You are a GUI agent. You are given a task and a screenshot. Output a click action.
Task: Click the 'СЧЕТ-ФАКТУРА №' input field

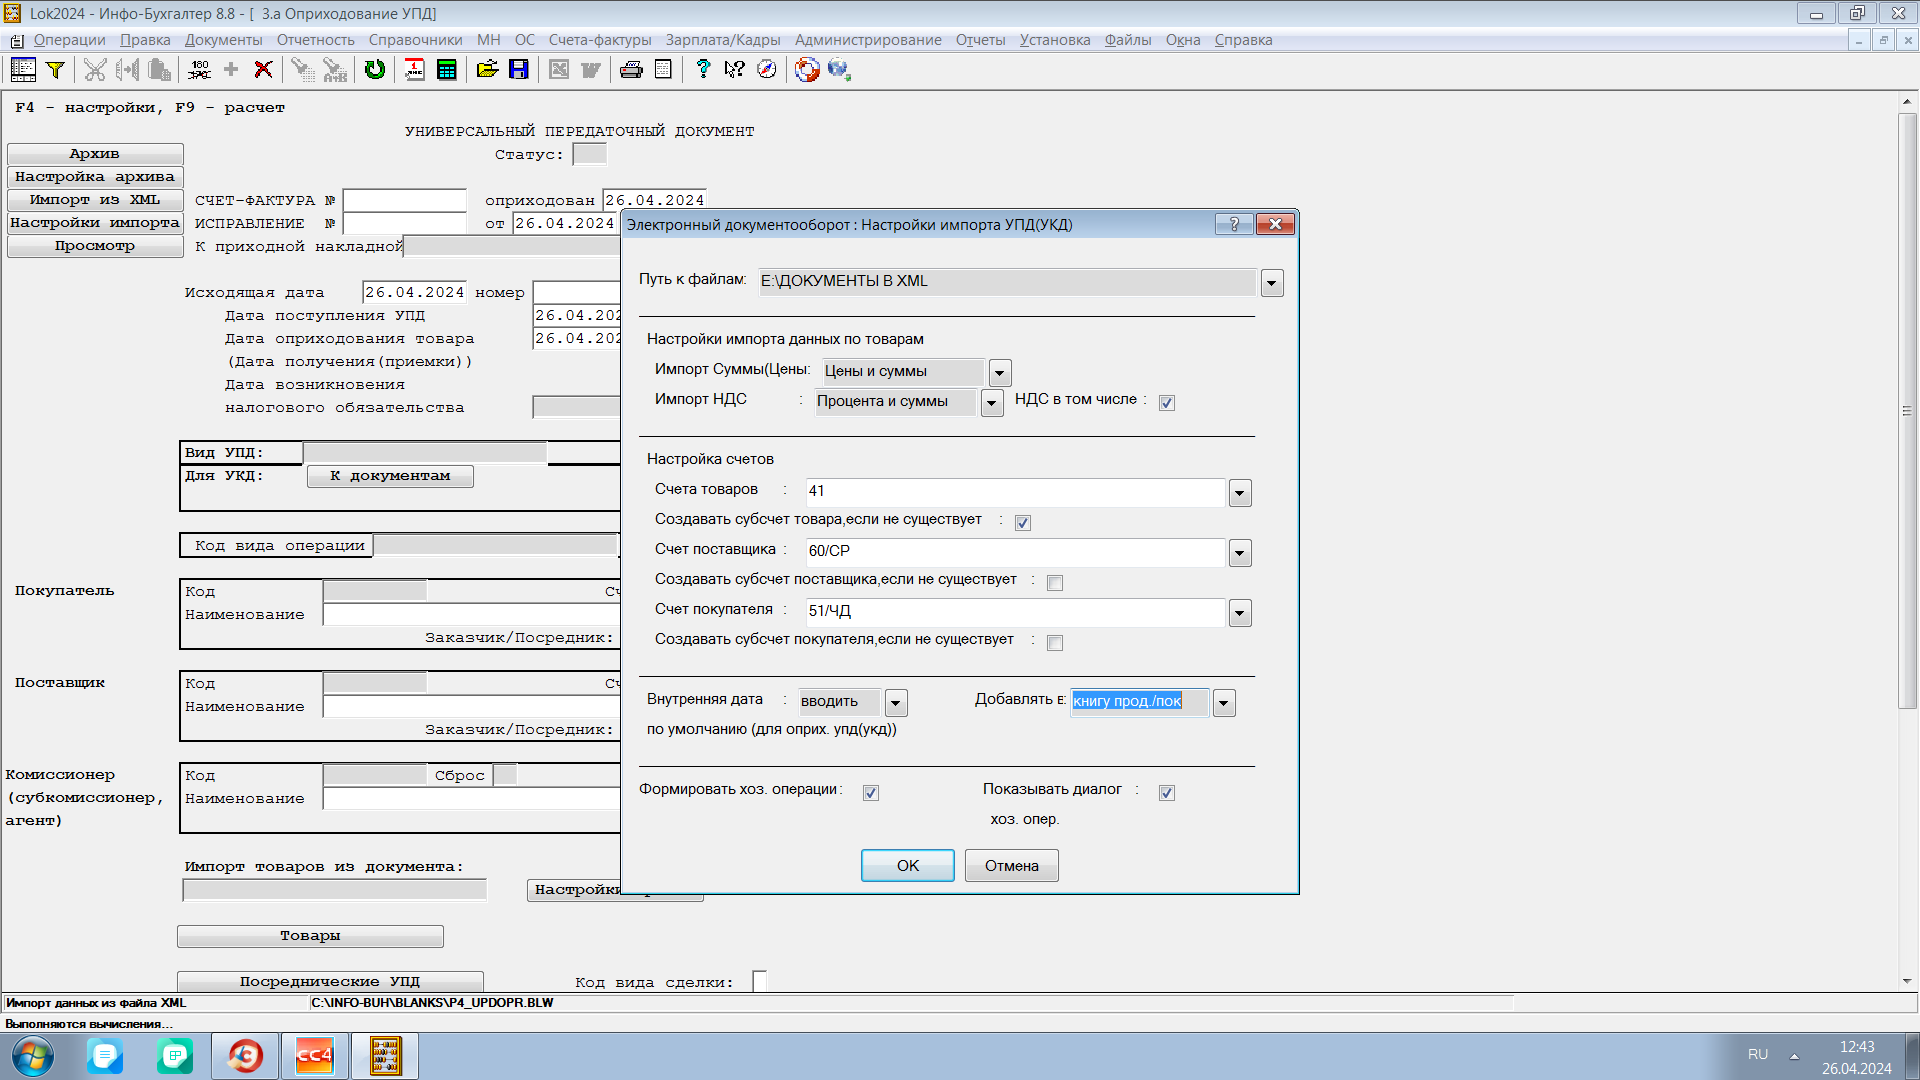click(x=405, y=200)
